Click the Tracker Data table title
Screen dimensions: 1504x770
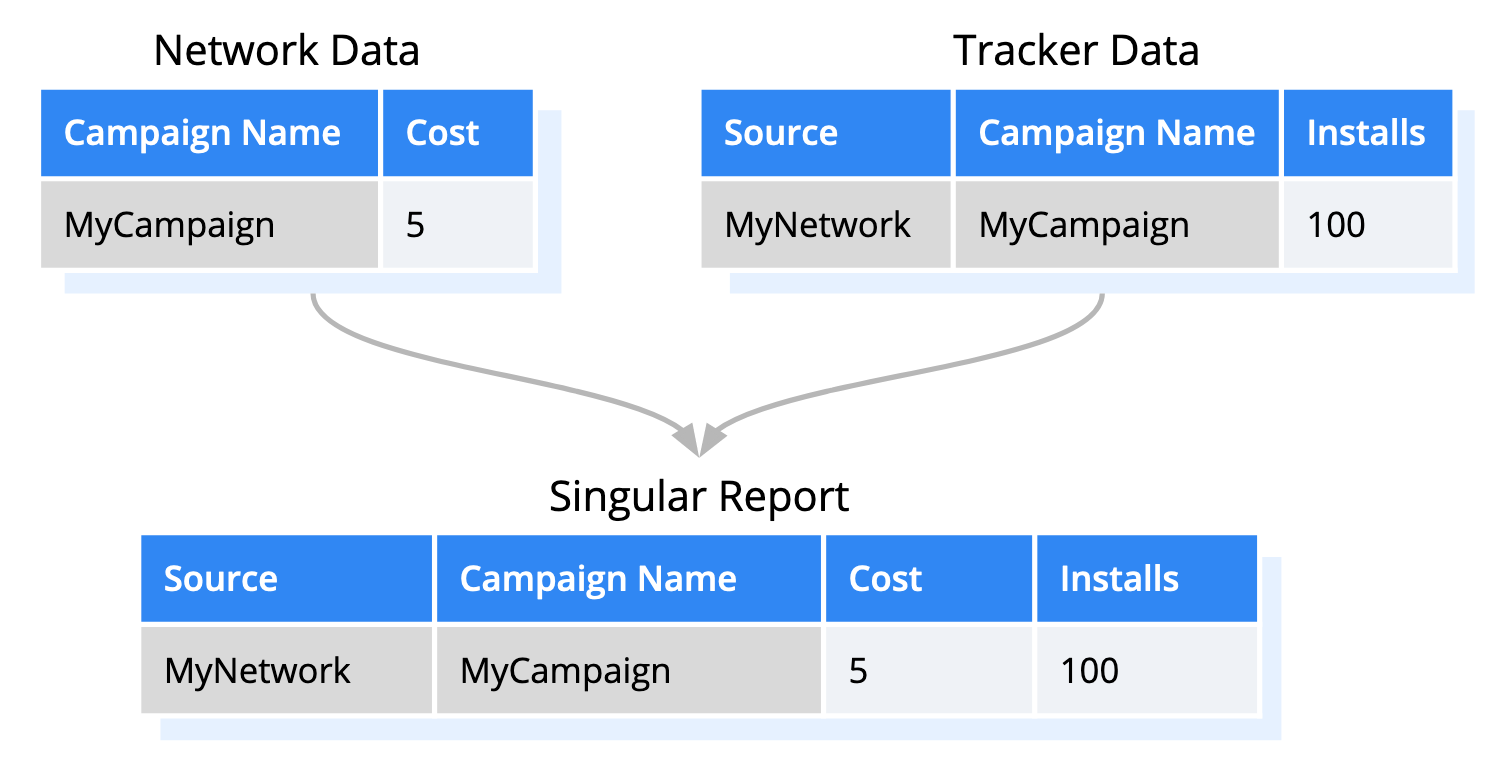pos(1076,50)
